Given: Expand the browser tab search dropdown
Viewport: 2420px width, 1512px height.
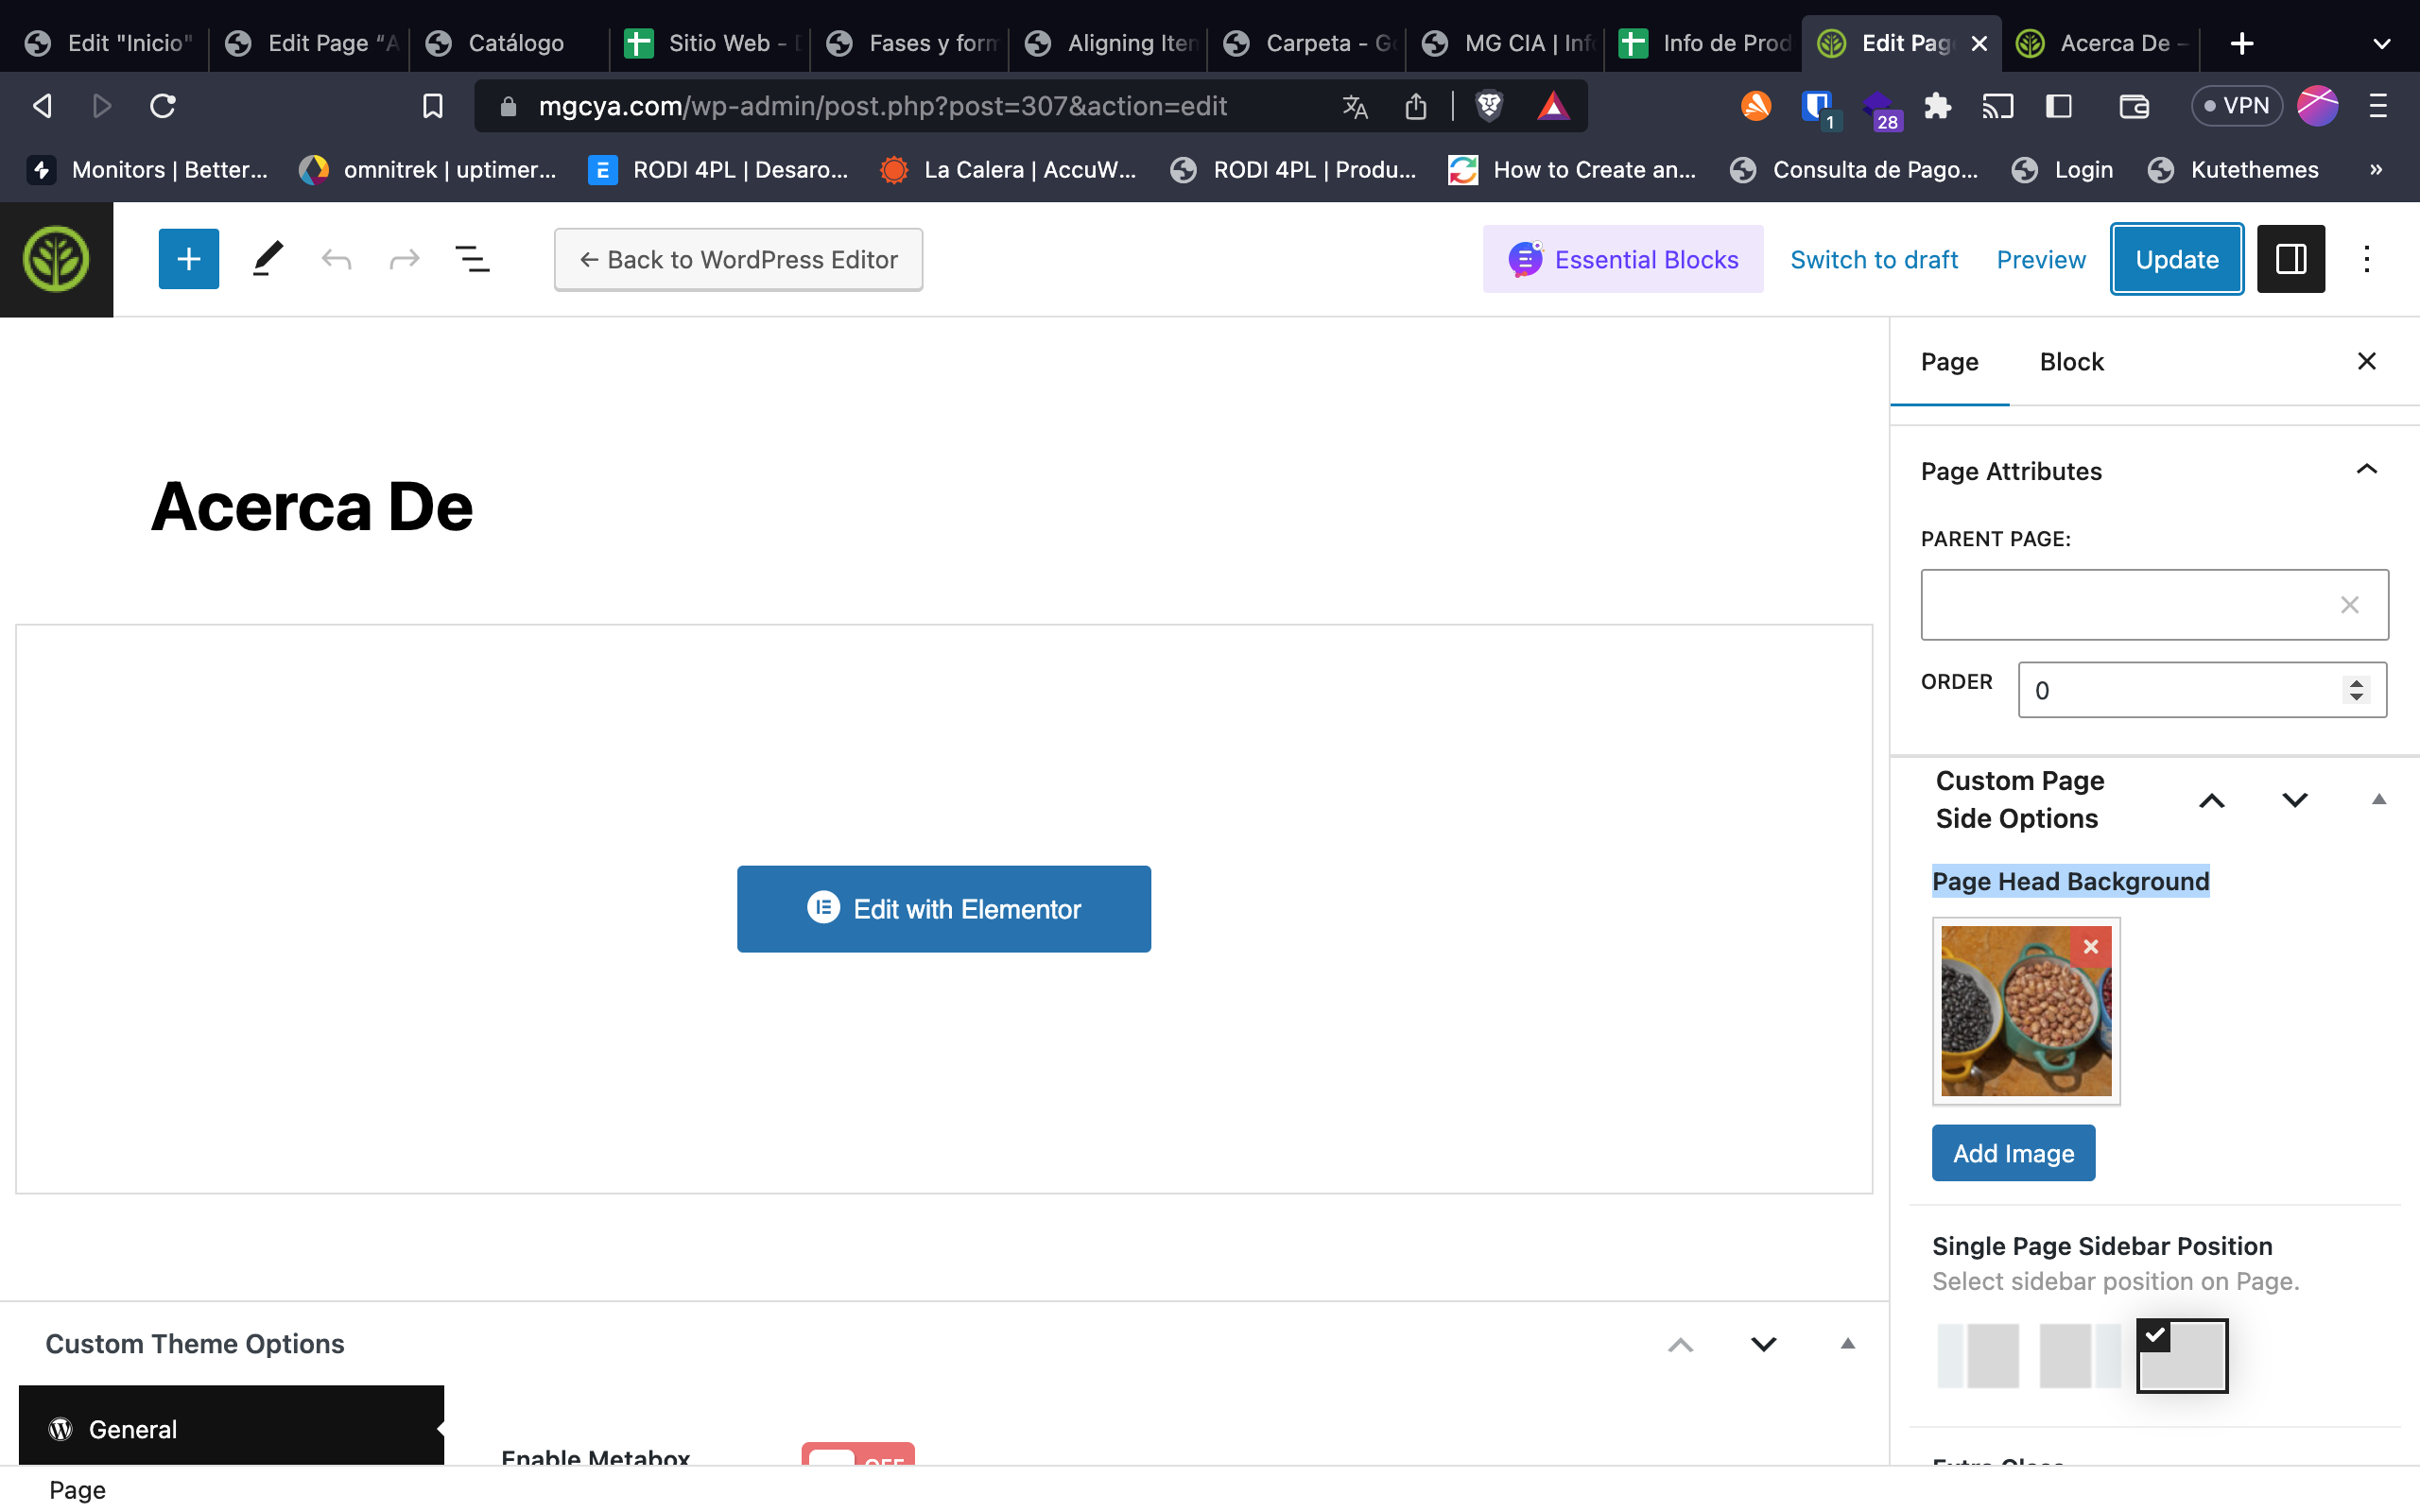Looking at the screenshot, I should (x=2382, y=43).
